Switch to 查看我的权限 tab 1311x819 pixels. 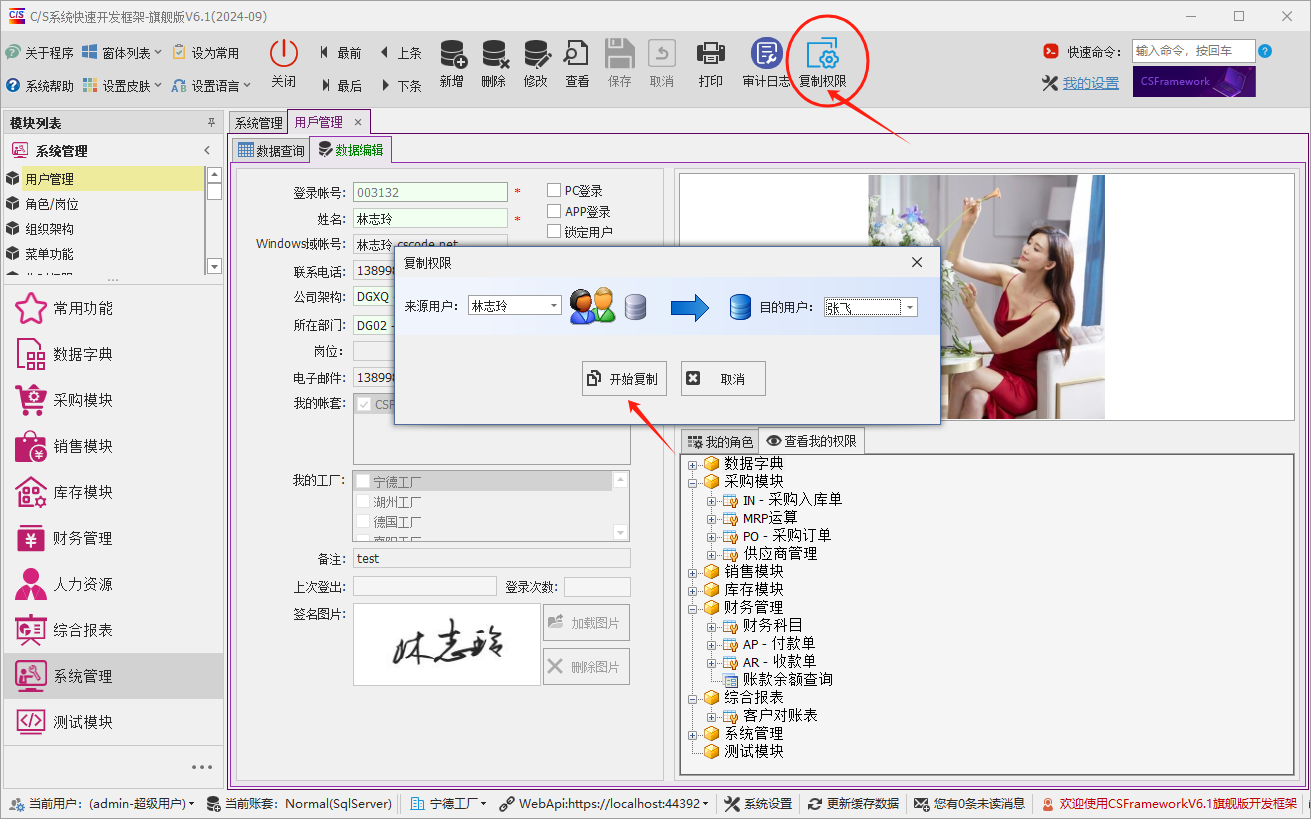[811, 440]
